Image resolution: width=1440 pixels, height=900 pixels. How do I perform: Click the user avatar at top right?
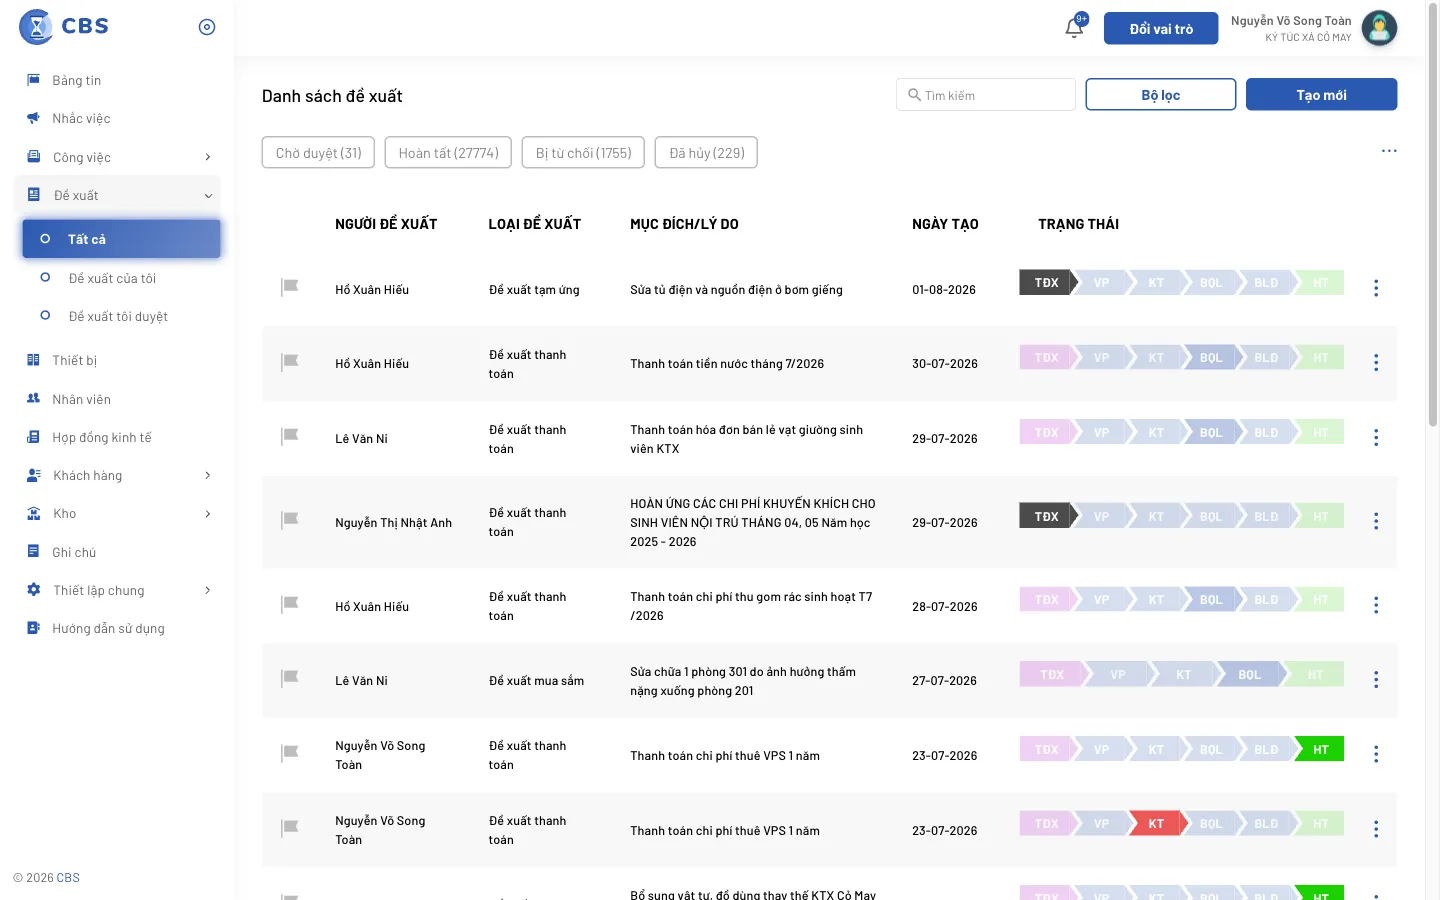tap(1379, 28)
